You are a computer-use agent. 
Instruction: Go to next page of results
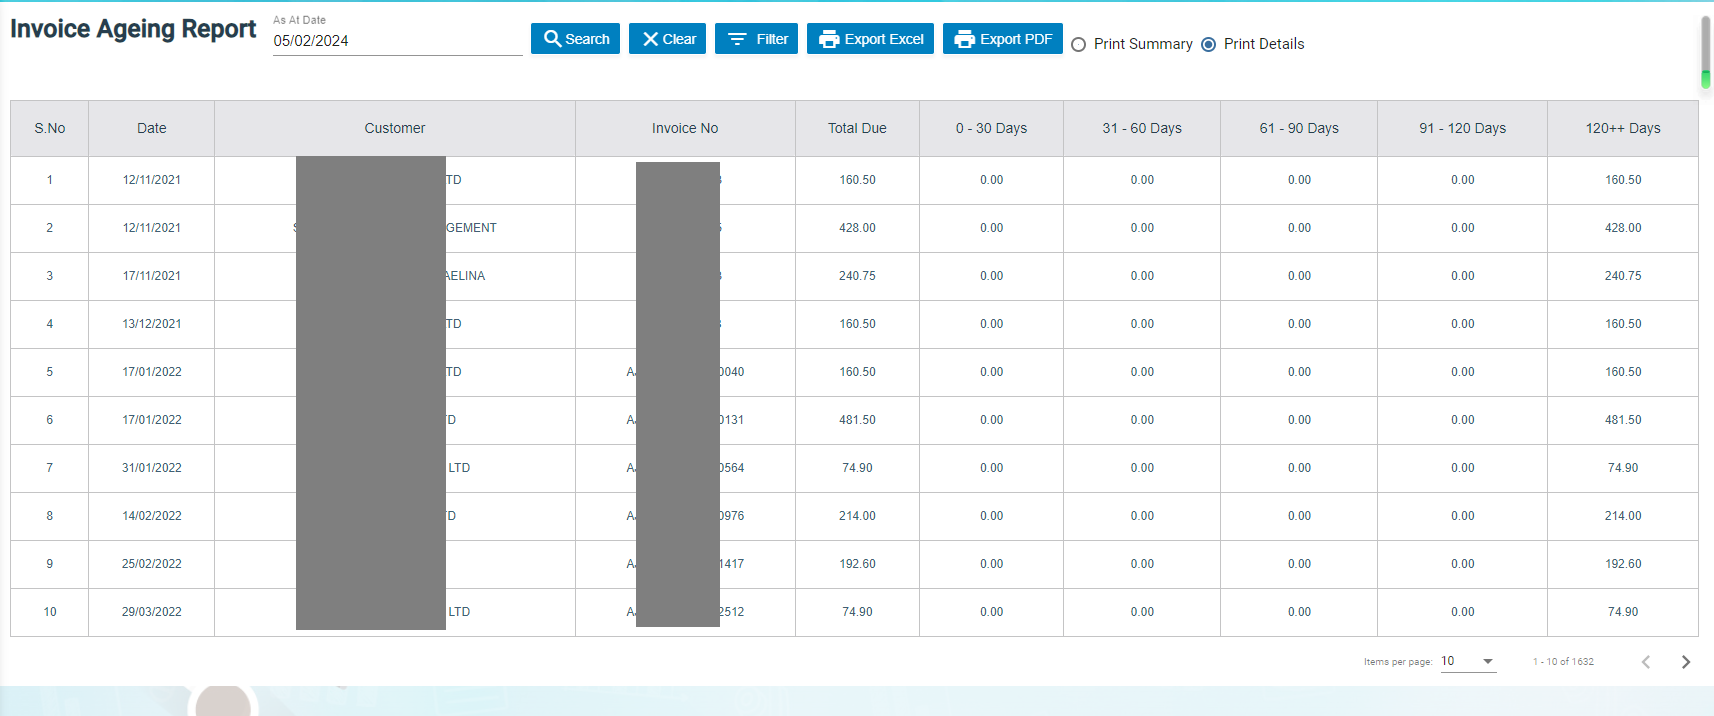click(x=1686, y=662)
